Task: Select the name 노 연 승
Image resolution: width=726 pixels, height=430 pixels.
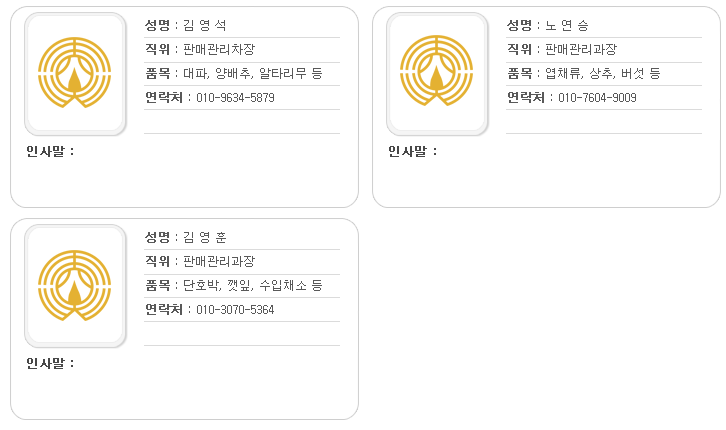Action: pyautogui.click(x=567, y=25)
